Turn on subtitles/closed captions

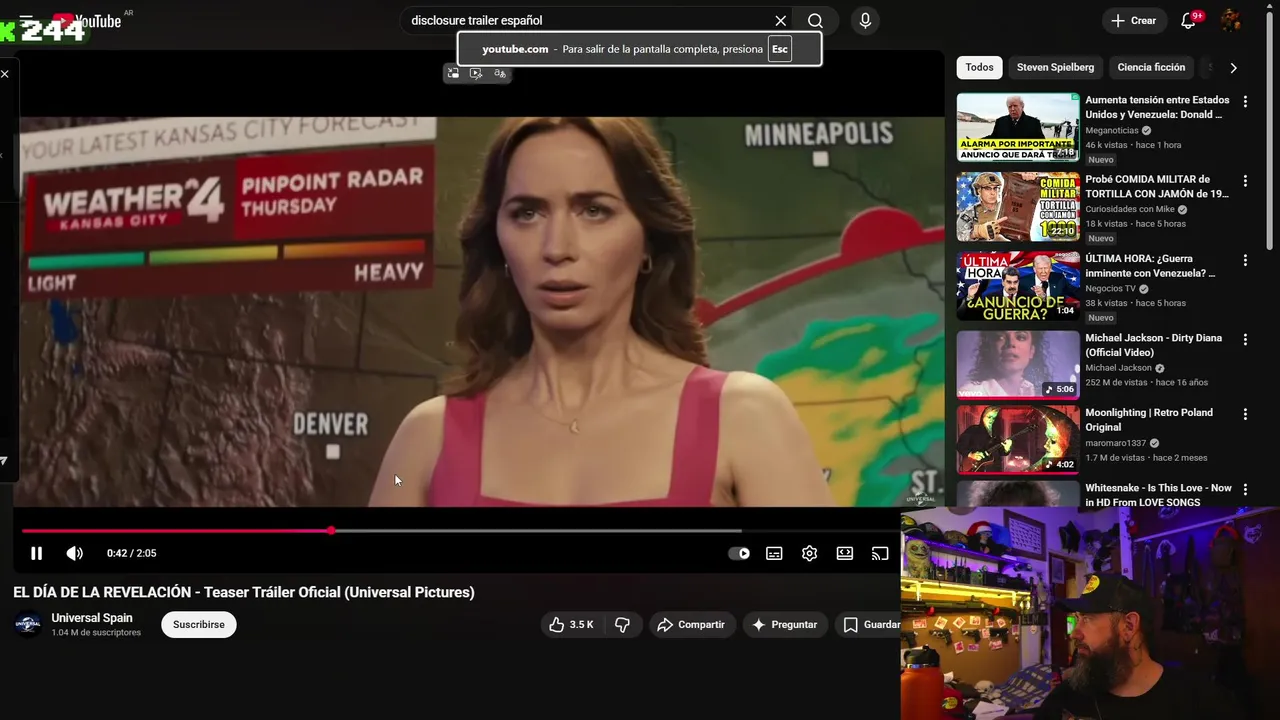tap(774, 553)
